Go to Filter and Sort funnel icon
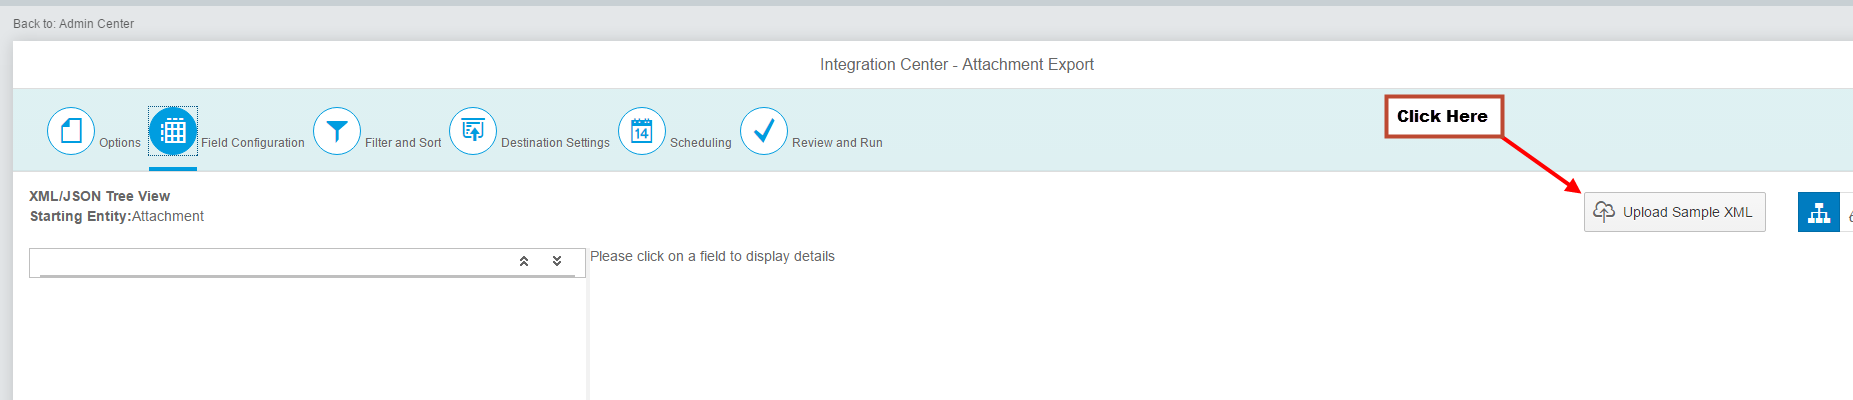 pos(337,131)
